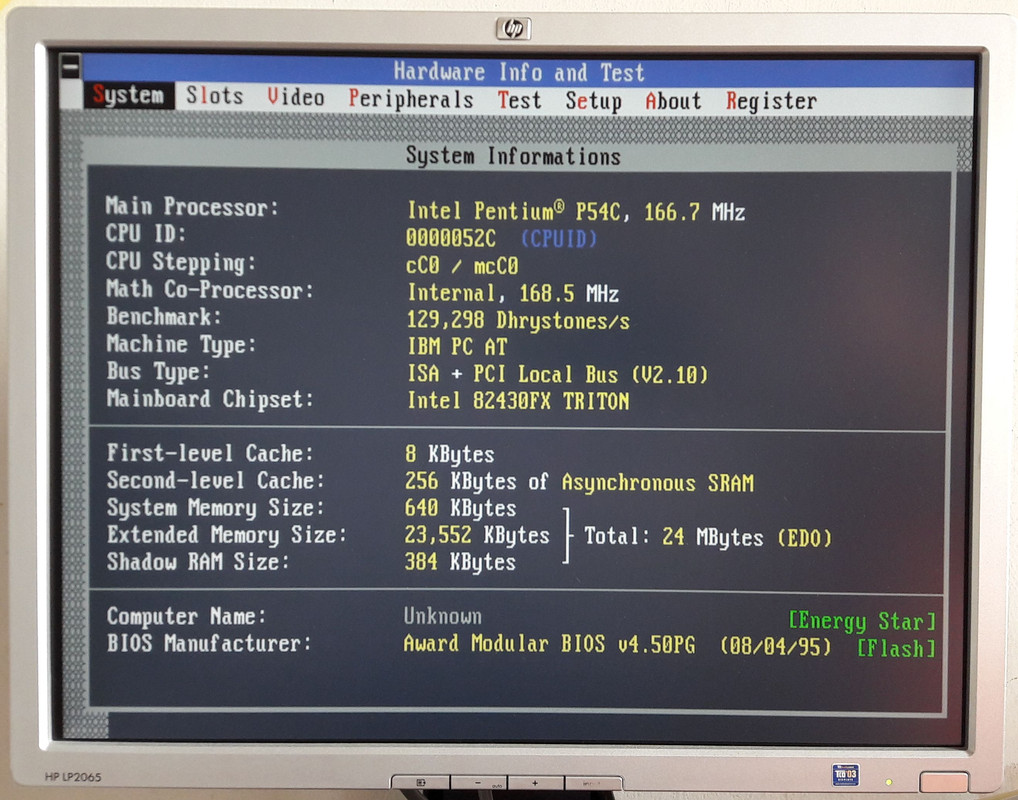Open the Video menu

coord(295,97)
